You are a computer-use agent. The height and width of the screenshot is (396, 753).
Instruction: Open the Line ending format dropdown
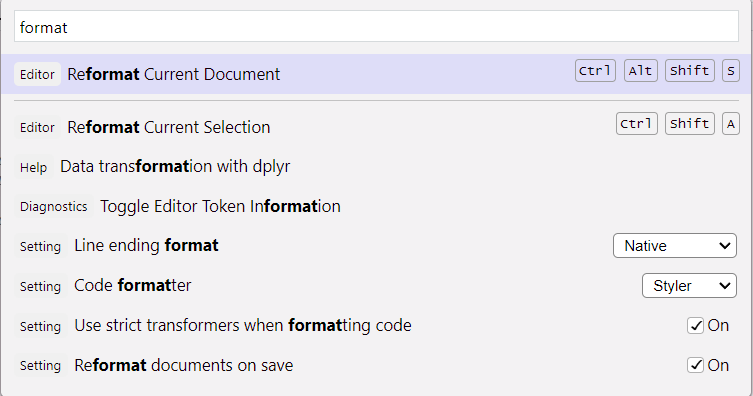click(x=675, y=246)
